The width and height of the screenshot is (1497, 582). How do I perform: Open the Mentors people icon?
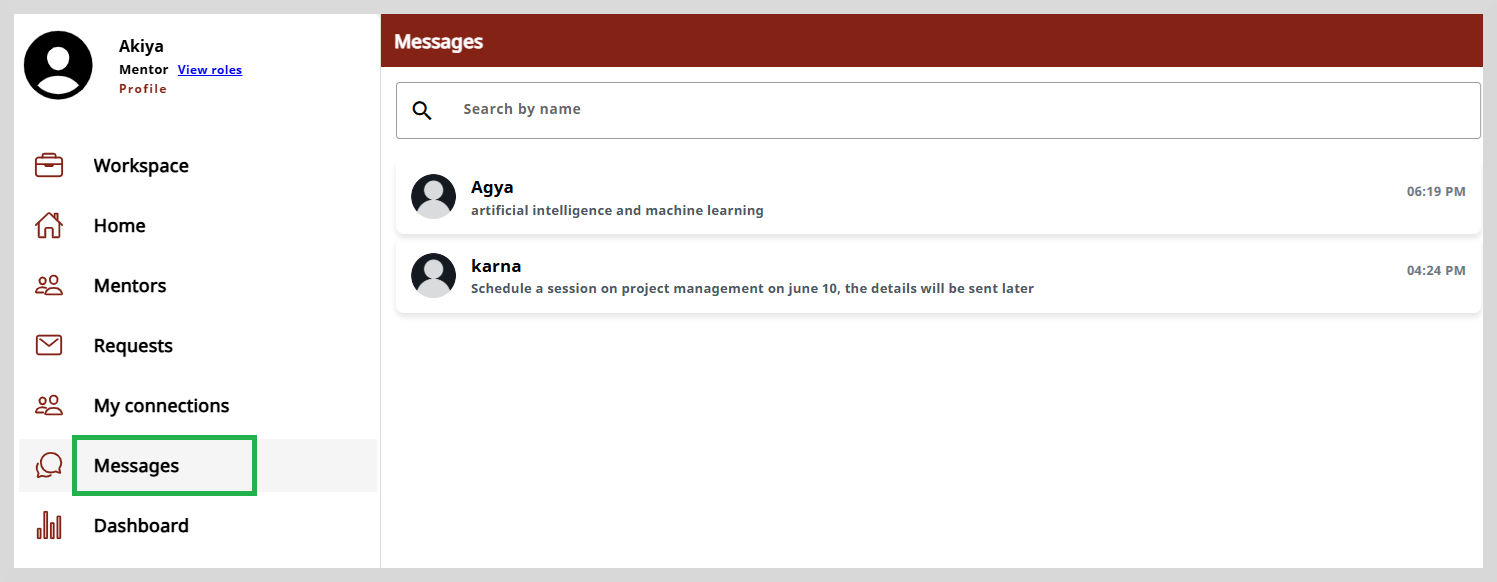49,285
